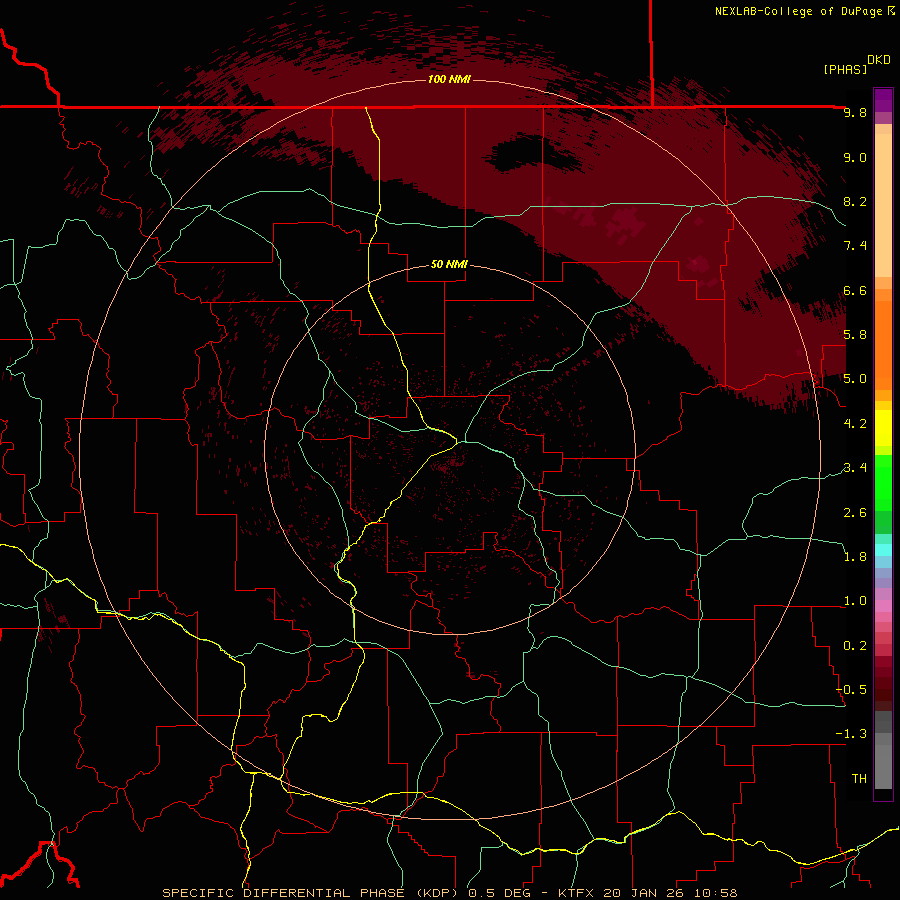900x900 pixels.
Task: Select the 1.0 value on color scale
Action: coord(855,600)
